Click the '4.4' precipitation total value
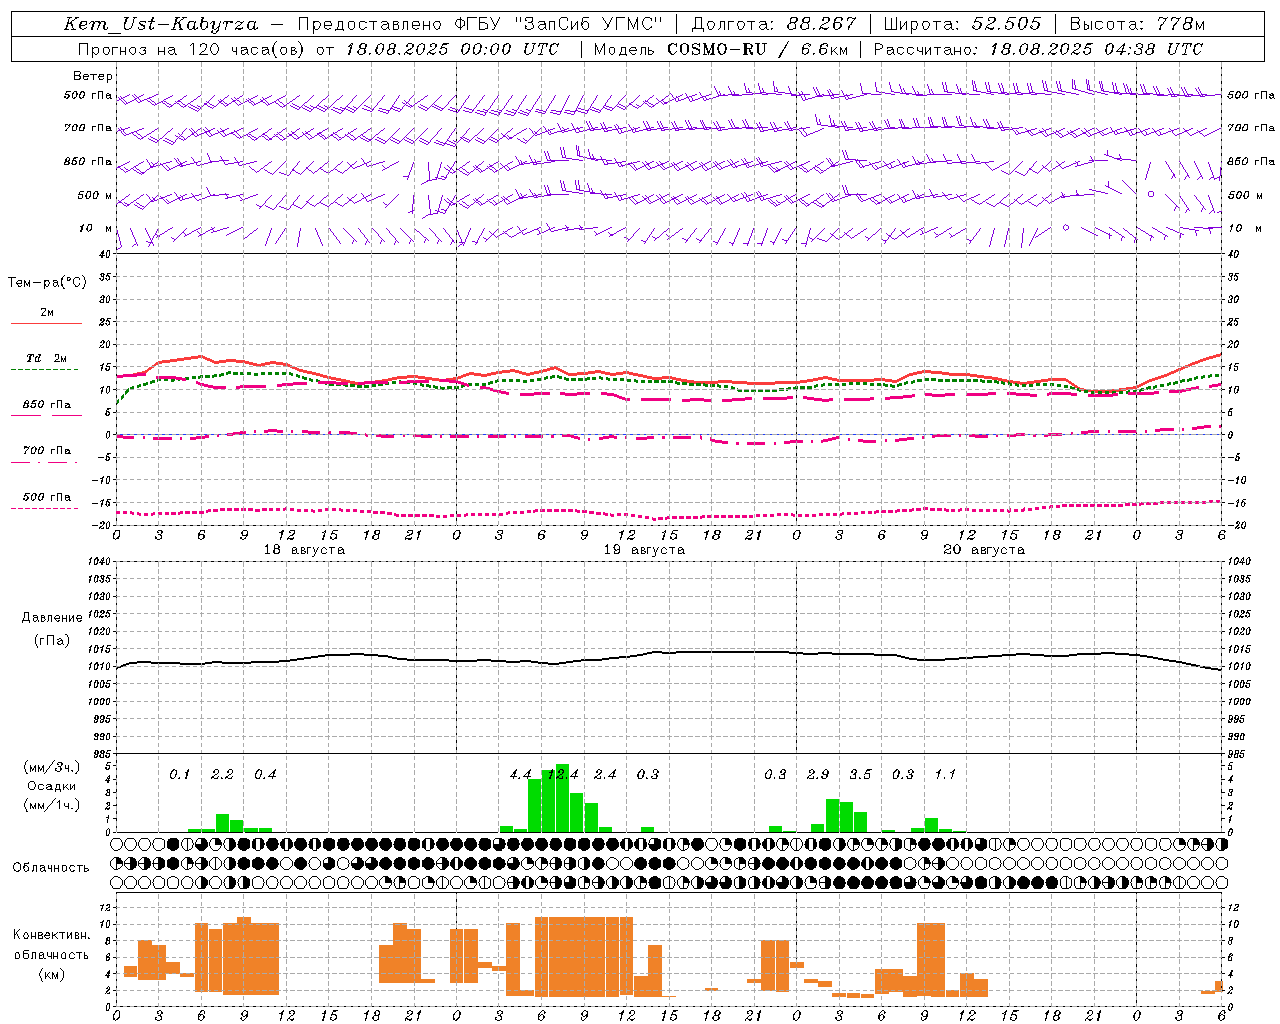Image resolution: width=1280 pixels, height=1024 pixels. coord(520,775)
